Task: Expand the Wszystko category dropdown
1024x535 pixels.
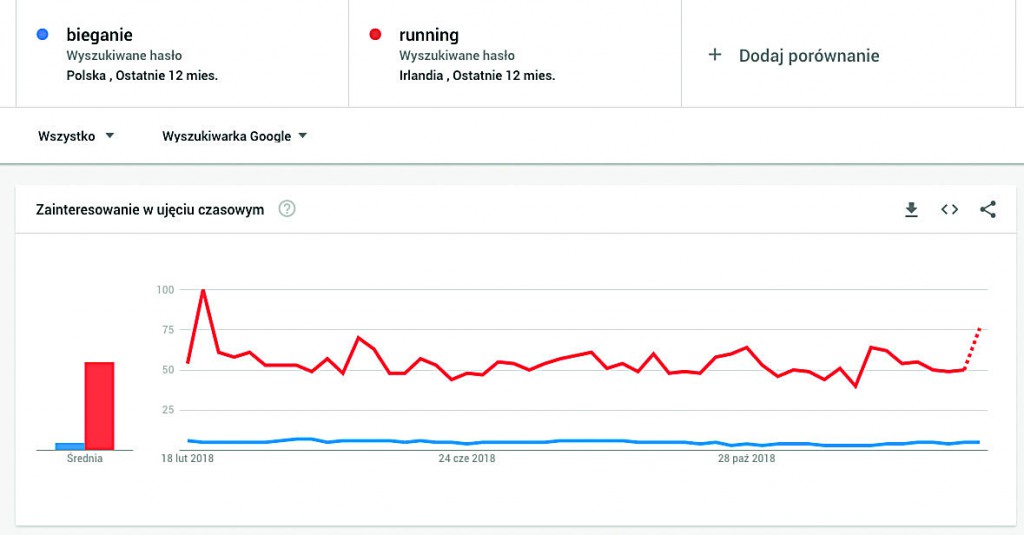Action: [x=76, y=136]
